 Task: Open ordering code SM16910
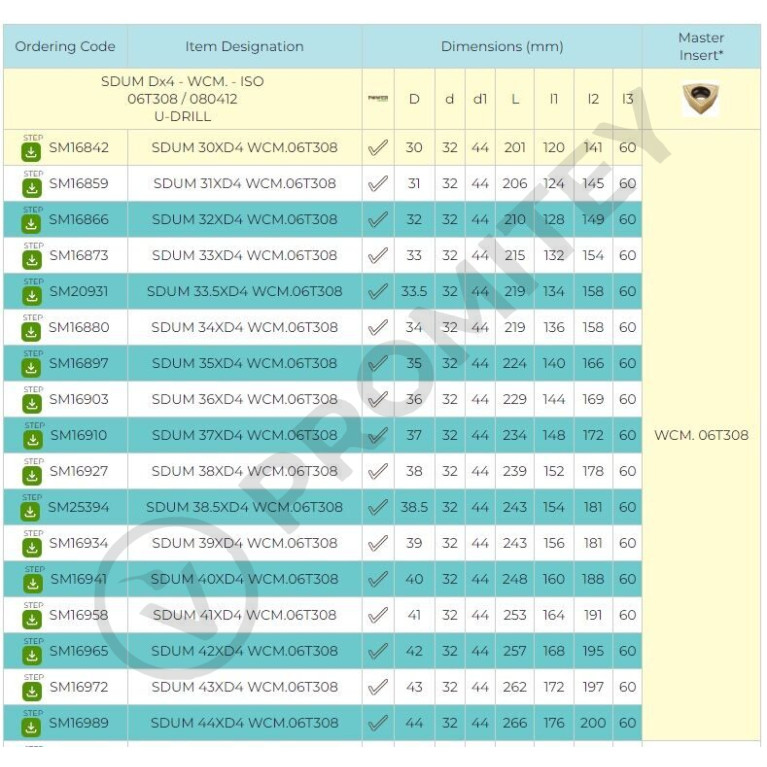pos(79,435)
